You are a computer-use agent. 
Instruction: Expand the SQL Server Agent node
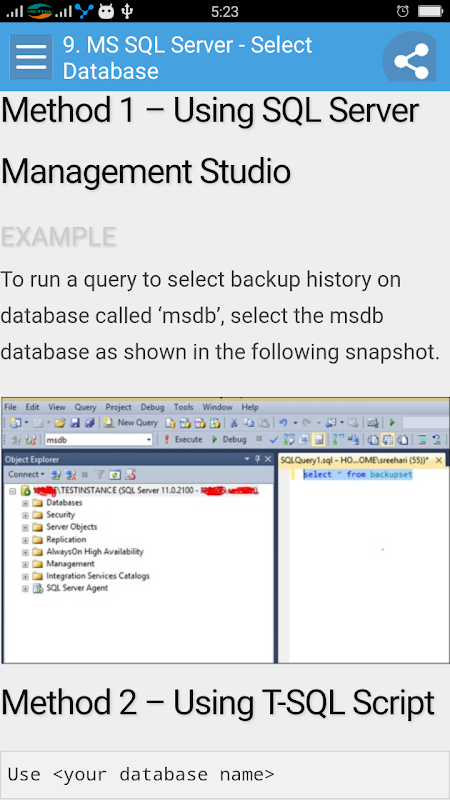pyautogui.click(x=25, y=589)
